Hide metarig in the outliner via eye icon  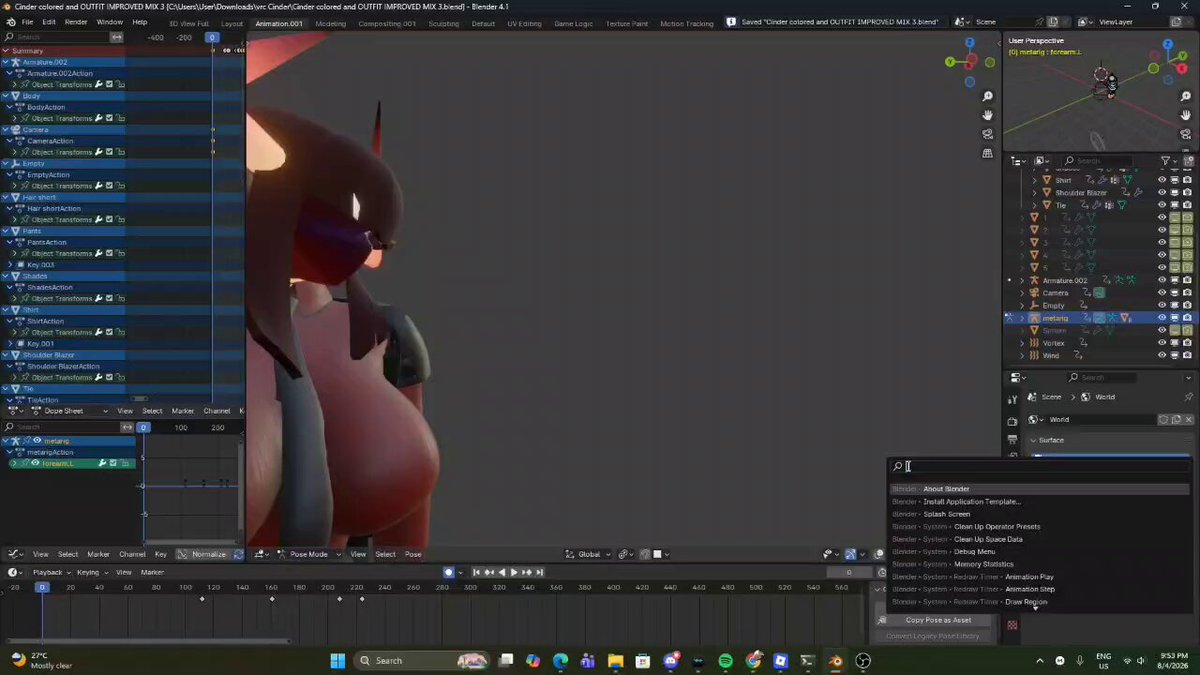coord(1162,318)
